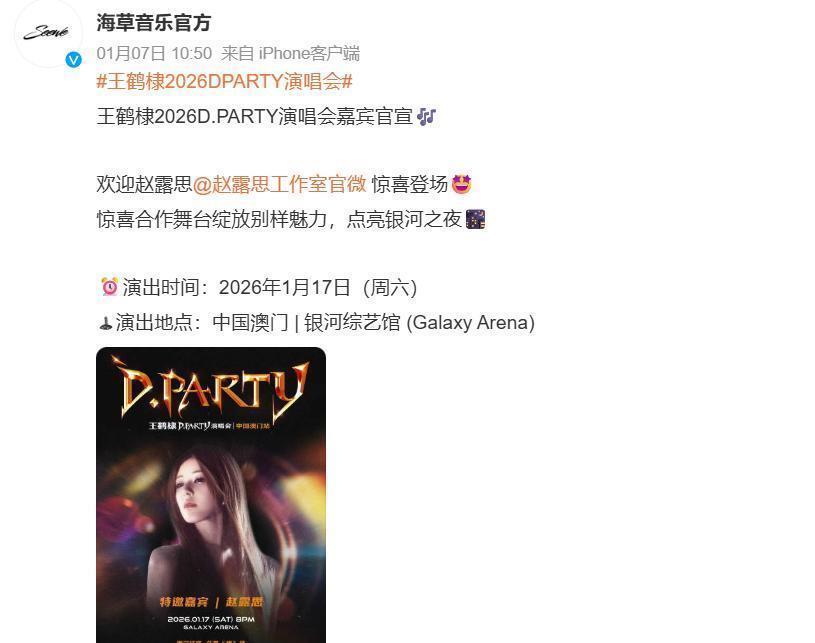Viewport: 815px width, 643px height.
Task: Click the Galaxy Arena venue text
Action: pos(470,322)
